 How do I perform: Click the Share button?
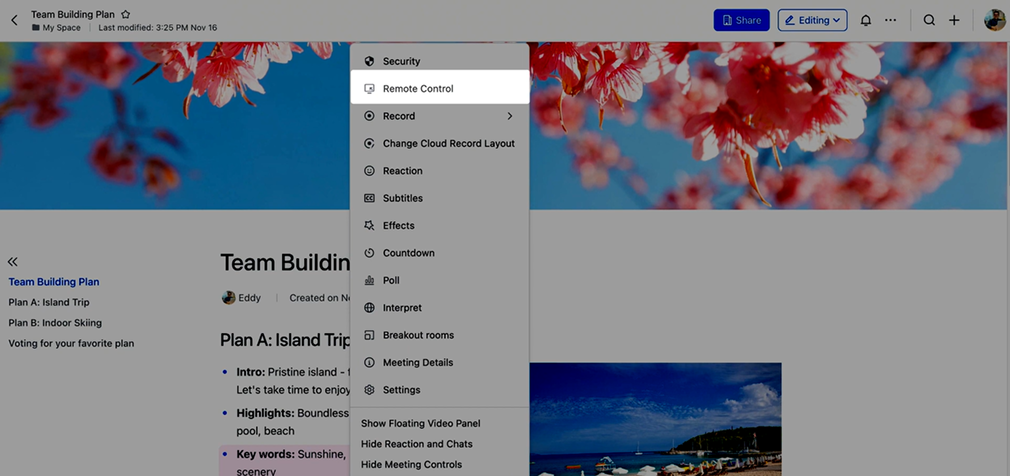pos(740,20)
